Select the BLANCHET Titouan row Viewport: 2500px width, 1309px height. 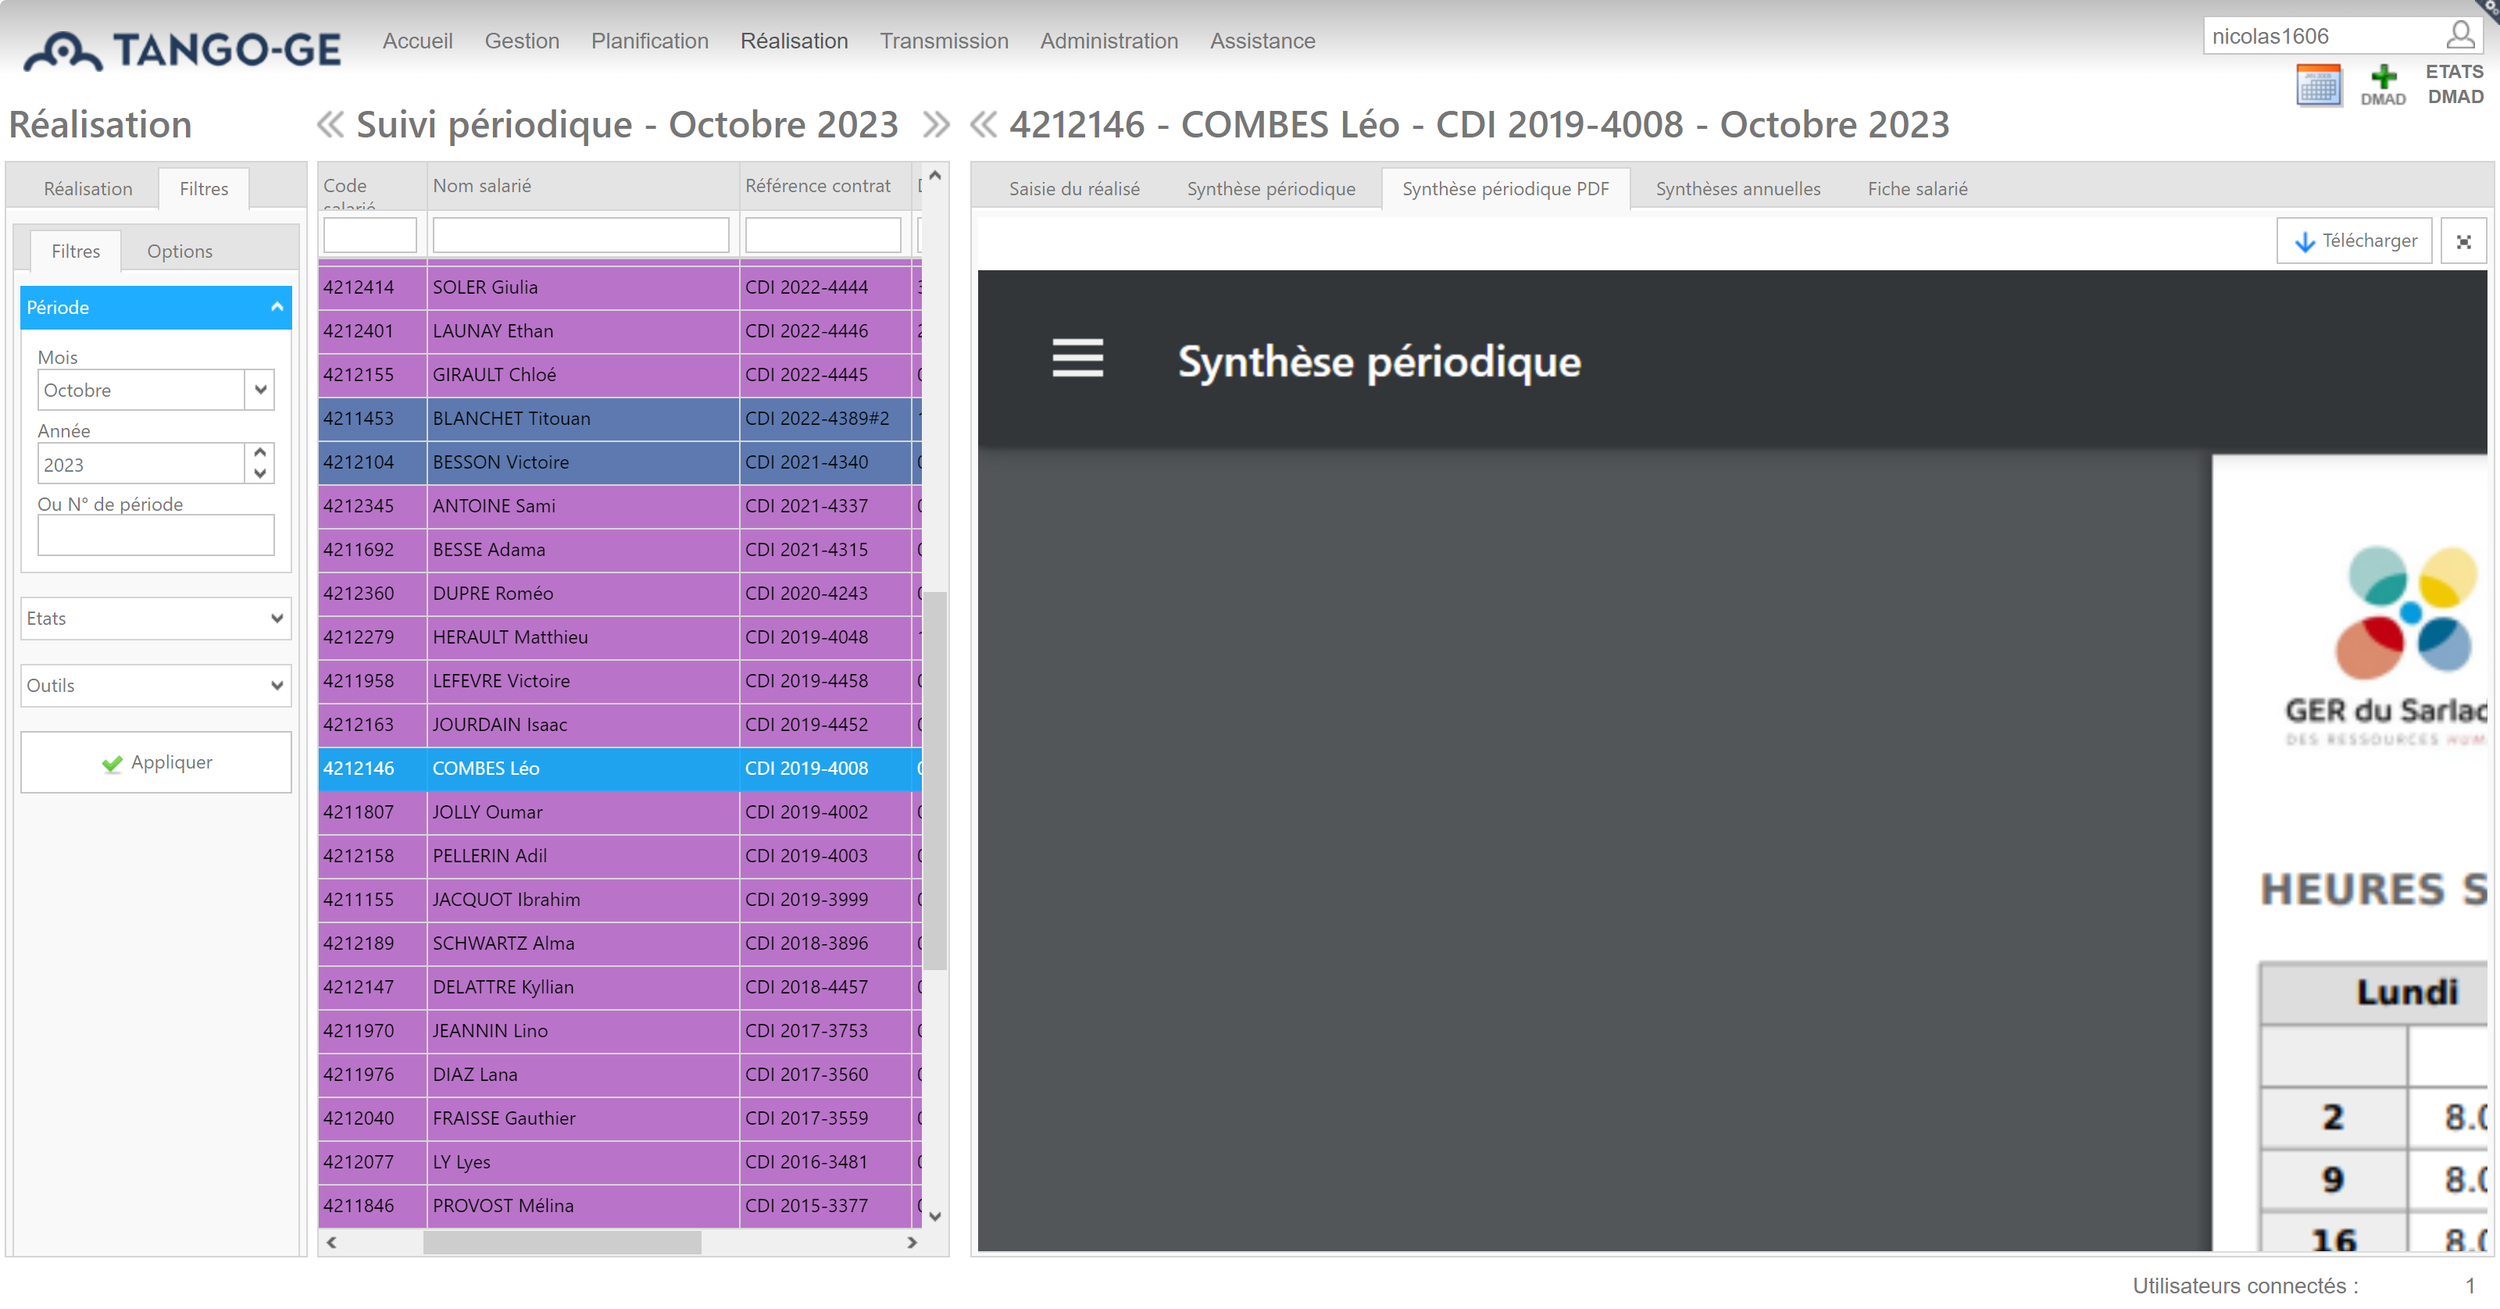pos(620,418)
